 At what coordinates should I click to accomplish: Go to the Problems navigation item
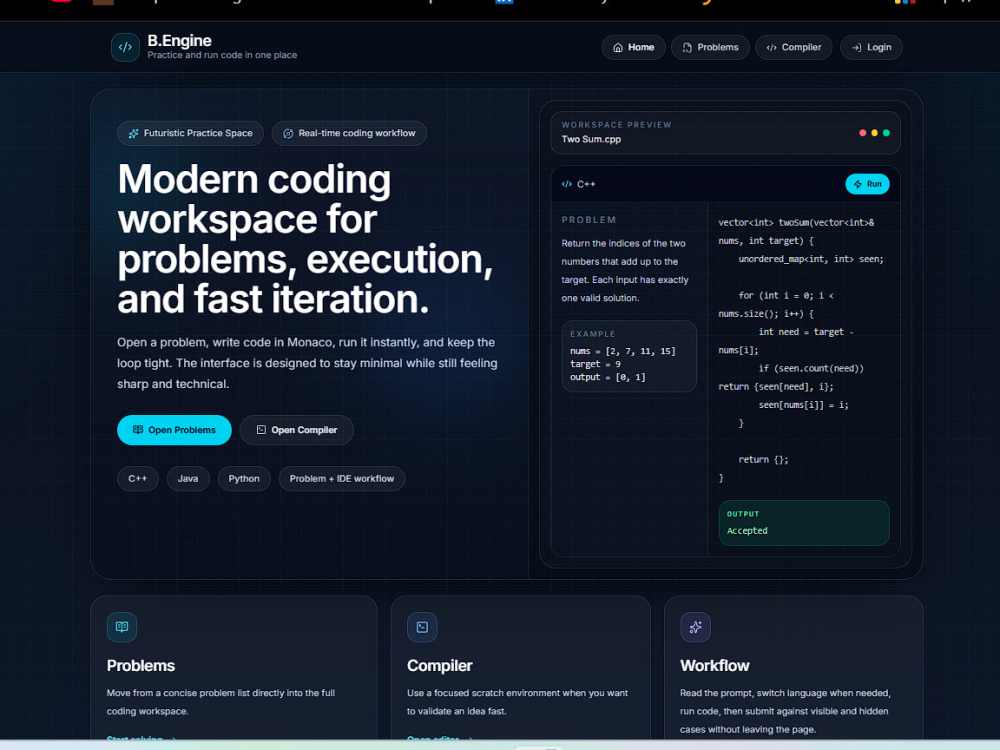pyautogui.click(x=710, y=47)
